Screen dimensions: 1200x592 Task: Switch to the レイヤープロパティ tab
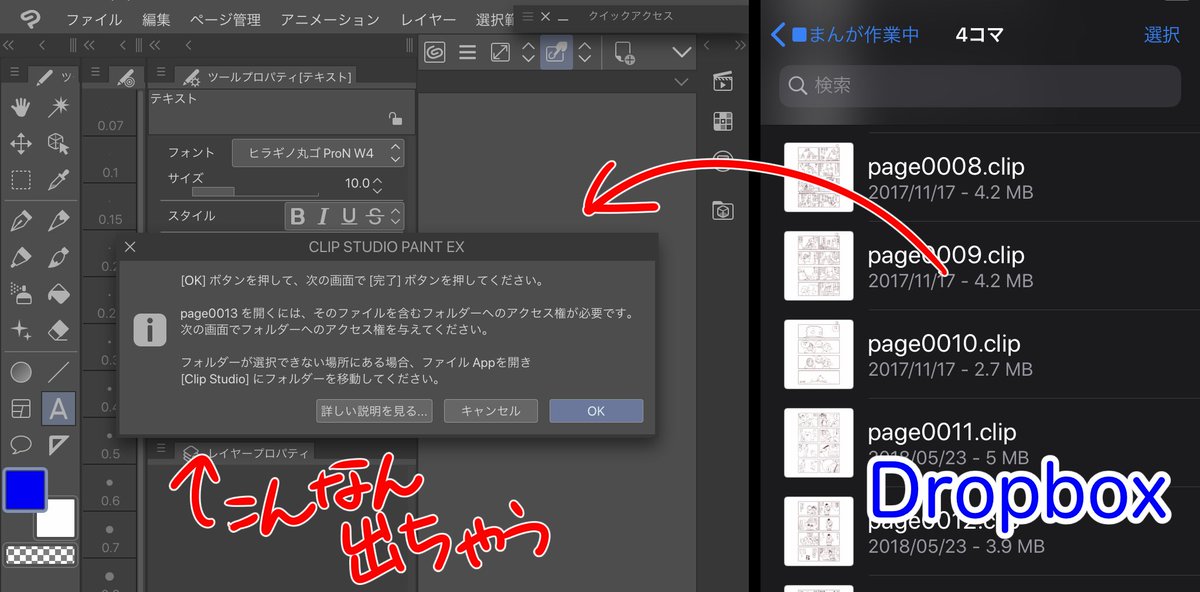(246, 453)
